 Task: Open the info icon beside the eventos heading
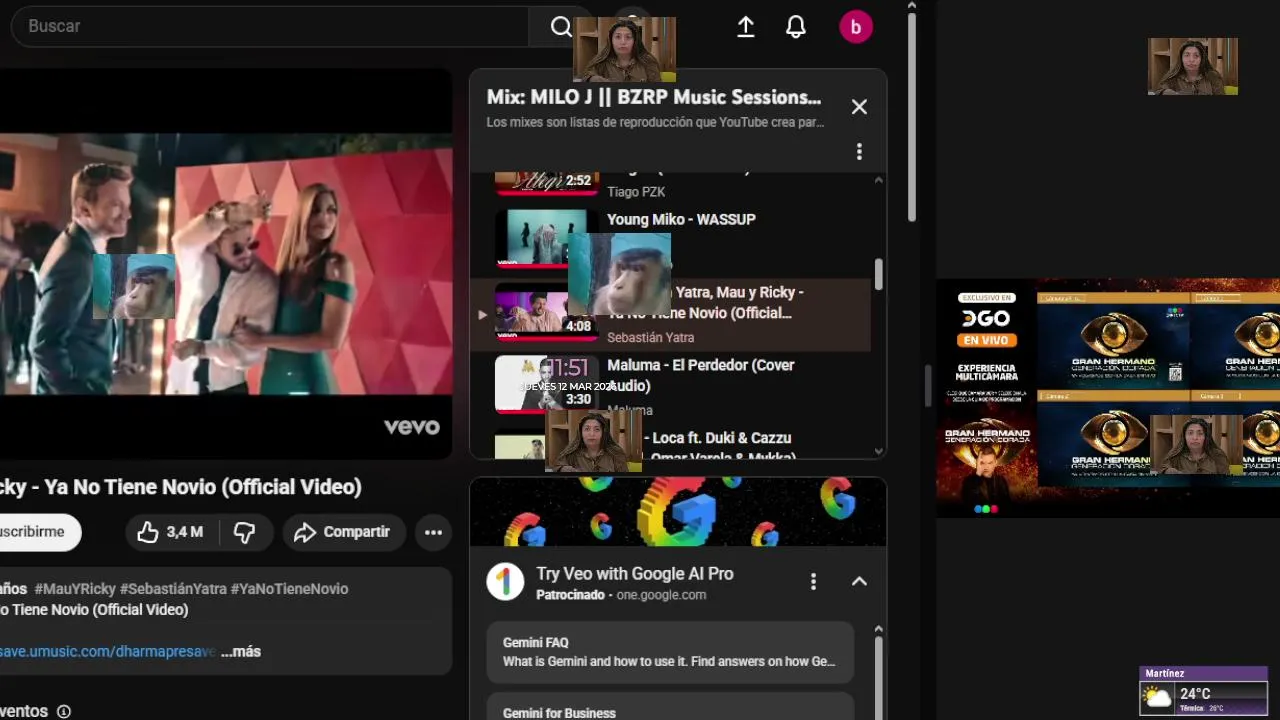(64, 712)
